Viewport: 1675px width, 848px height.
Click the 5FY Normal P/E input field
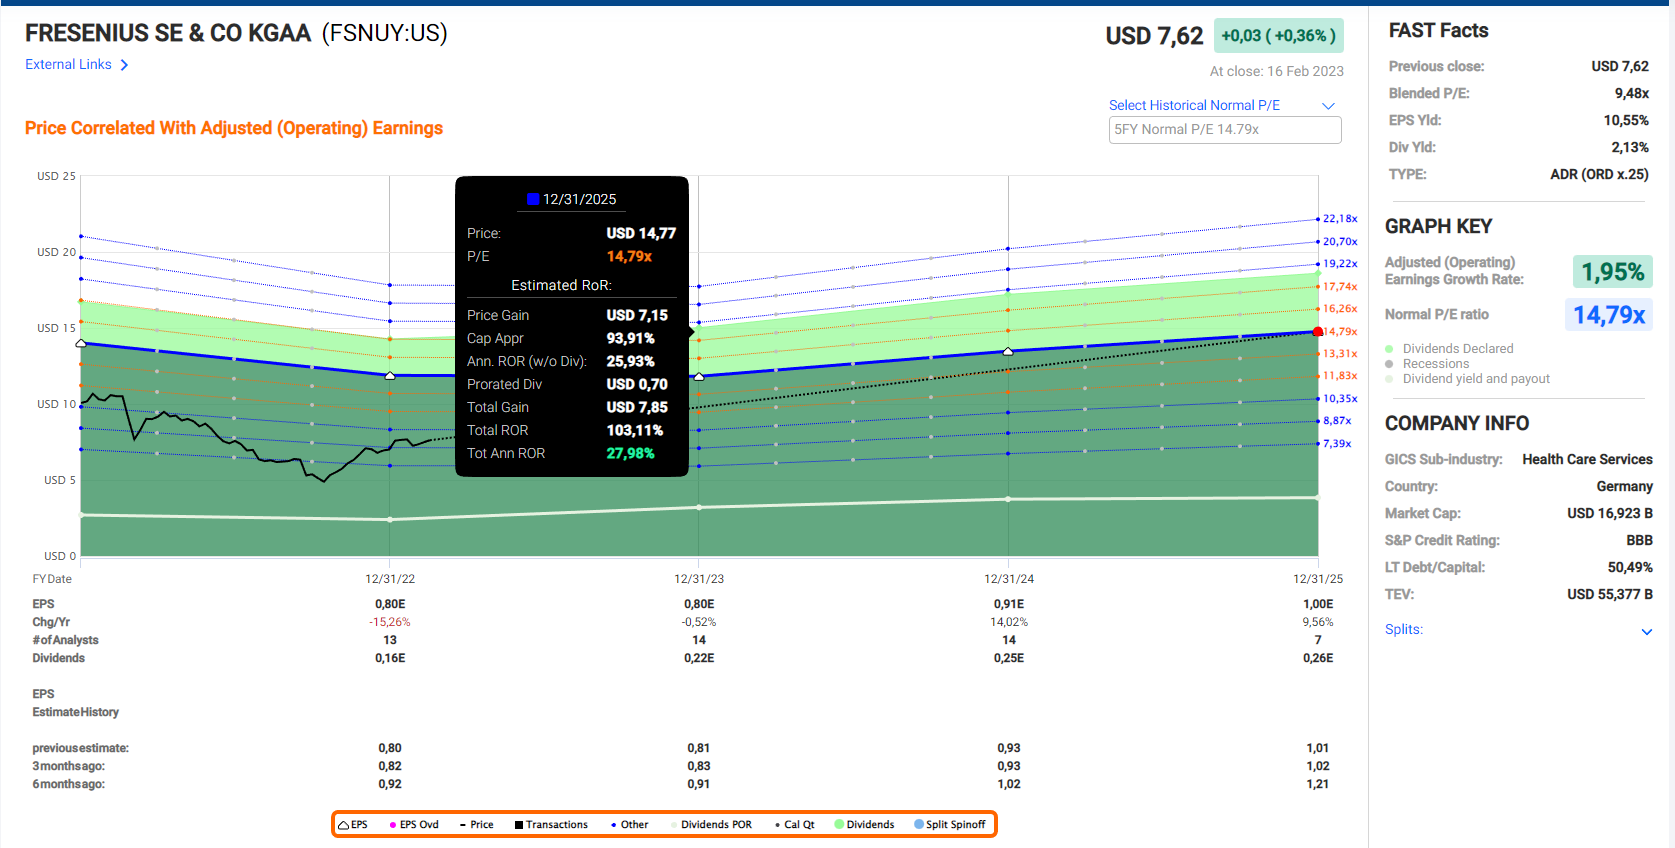pos(1224,130)
